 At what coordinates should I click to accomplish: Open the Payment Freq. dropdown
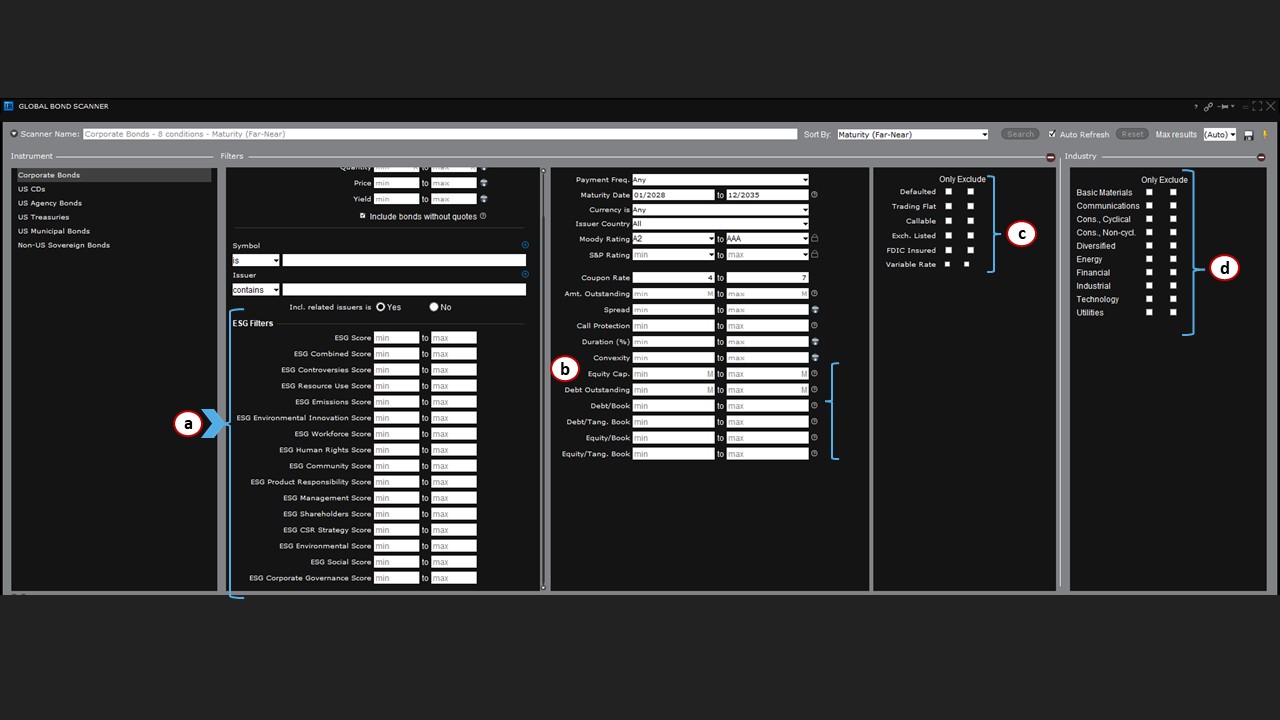pos(720,180)
